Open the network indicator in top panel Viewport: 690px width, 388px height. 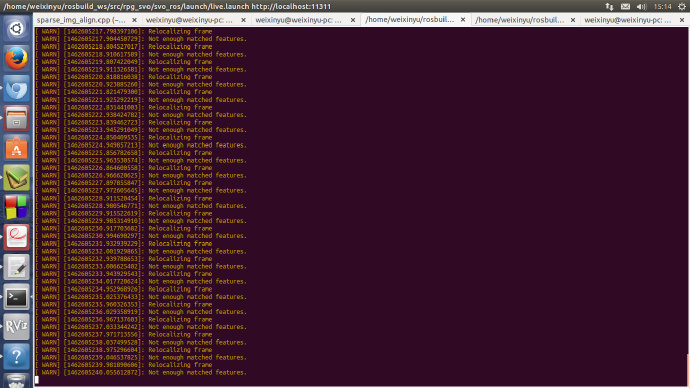(x=609, y=6)
